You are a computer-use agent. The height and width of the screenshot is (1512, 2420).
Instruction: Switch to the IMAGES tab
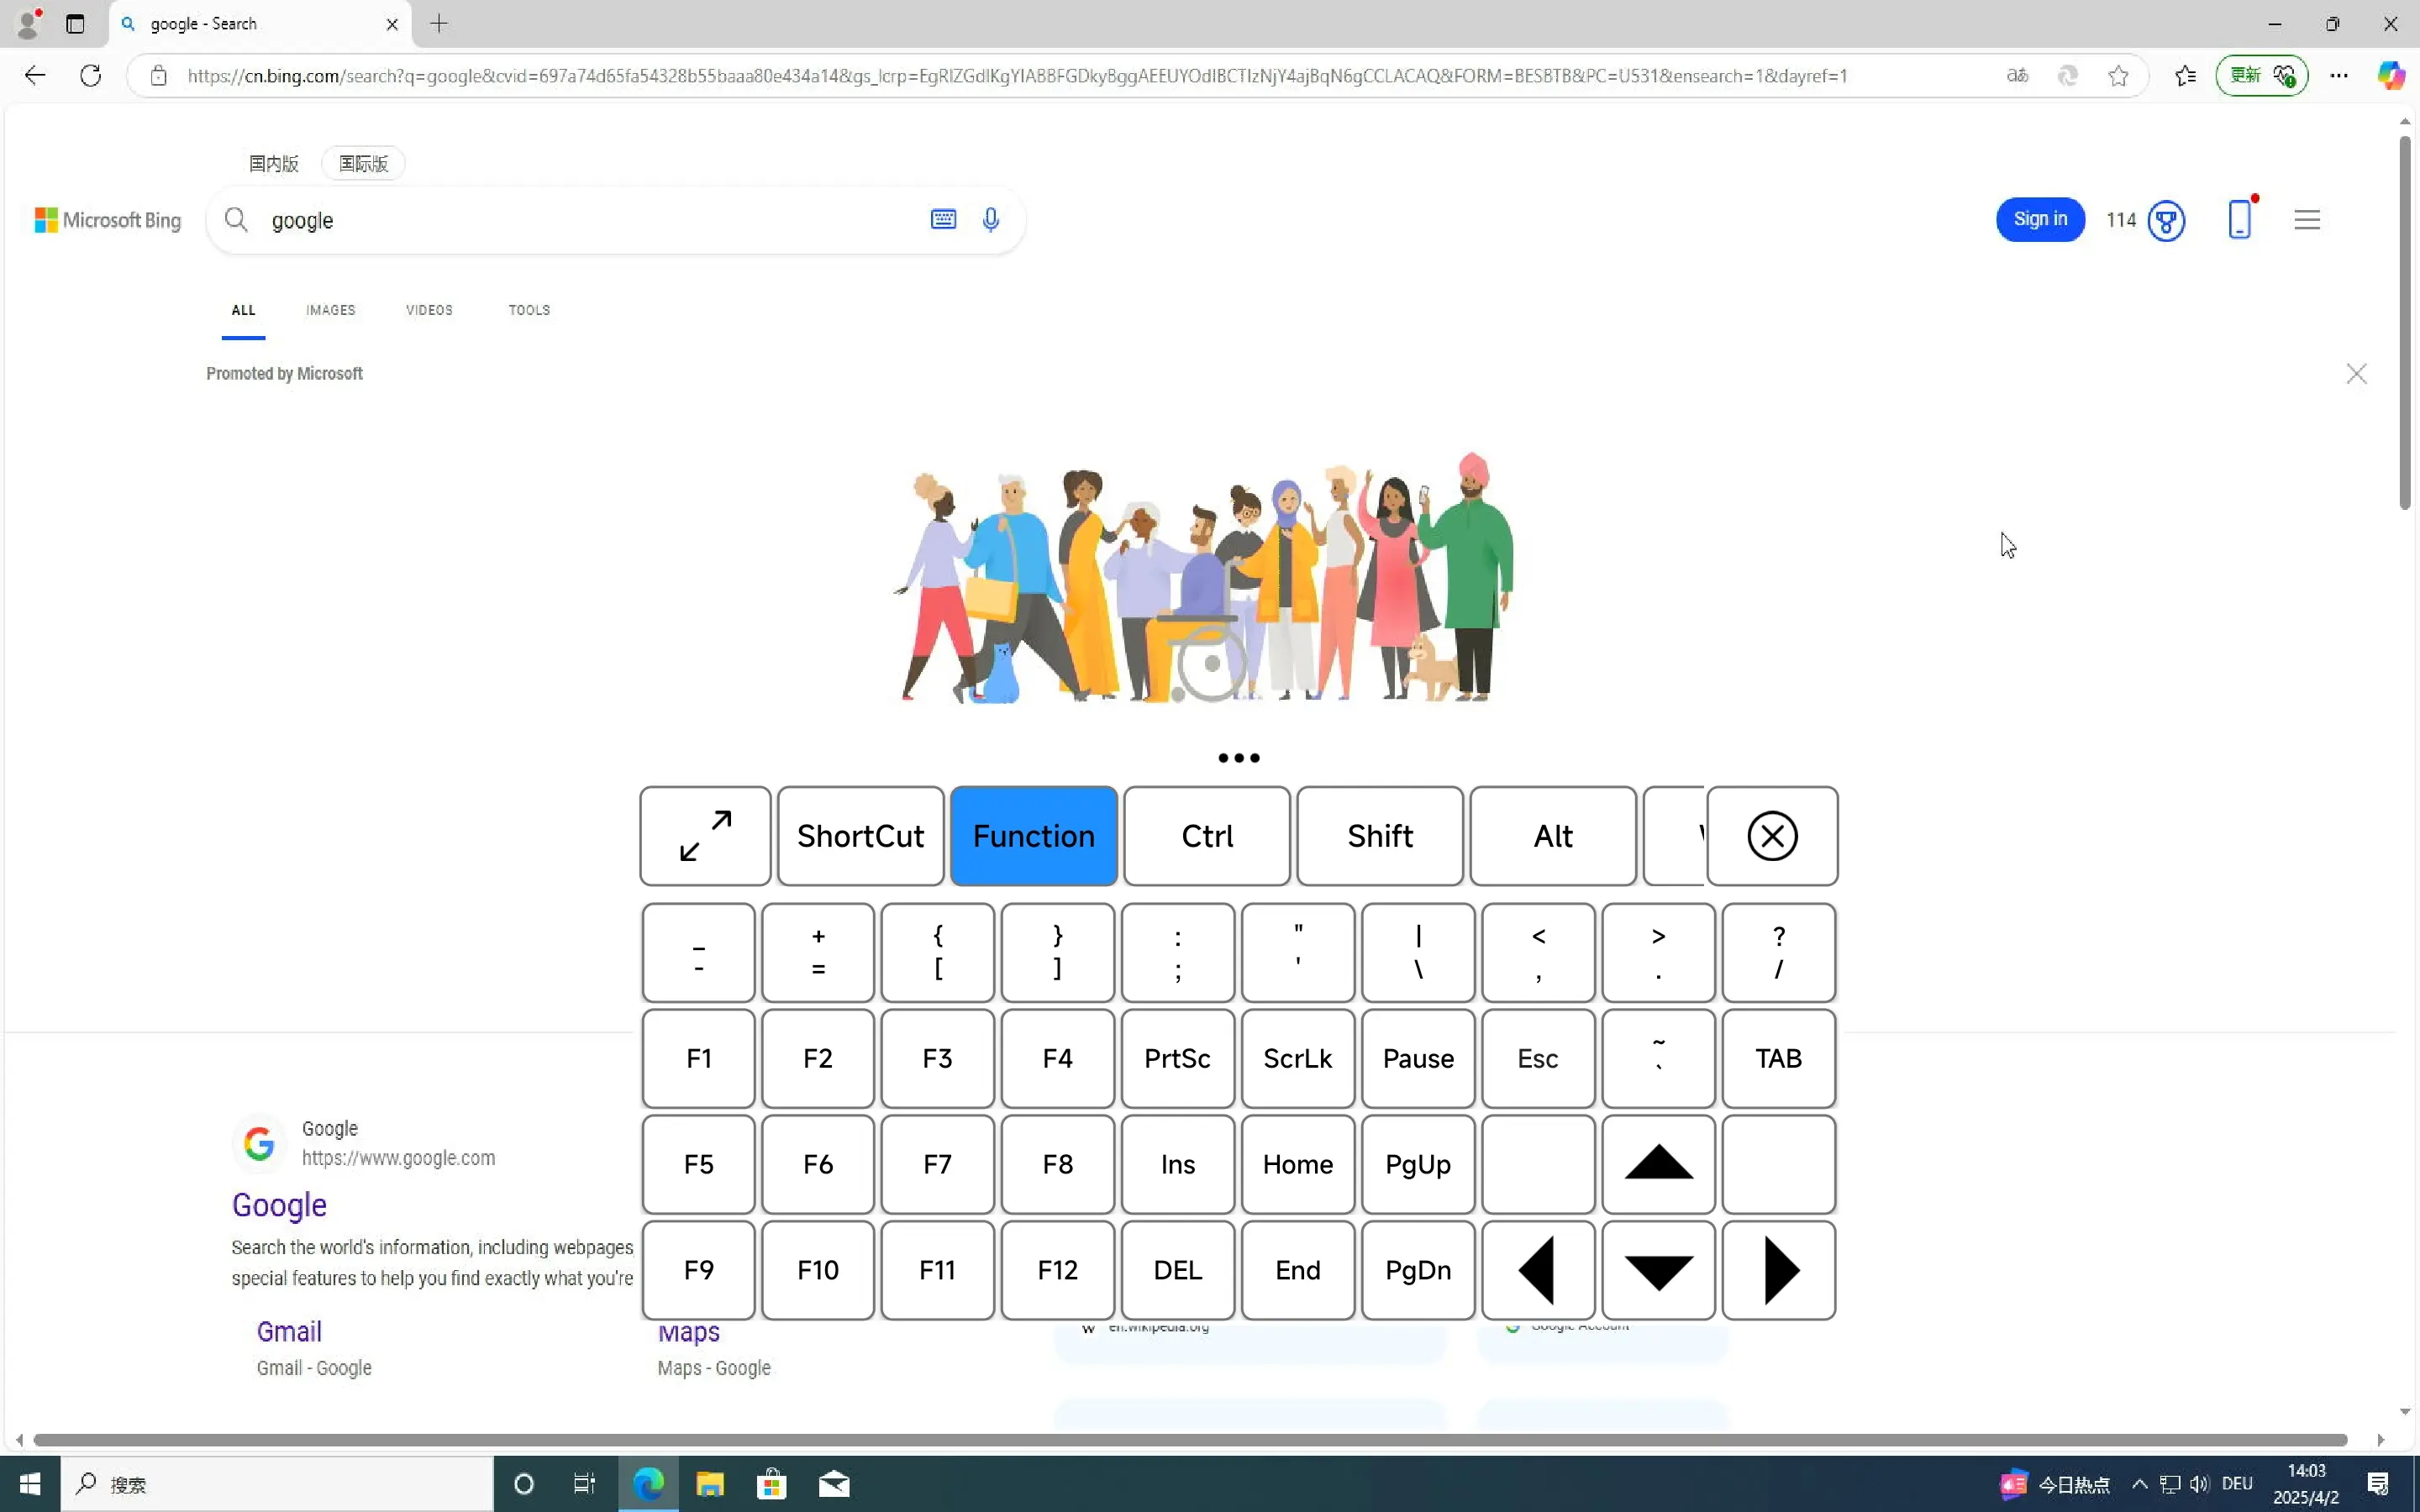pyautogui.click(x=330, y=310)
